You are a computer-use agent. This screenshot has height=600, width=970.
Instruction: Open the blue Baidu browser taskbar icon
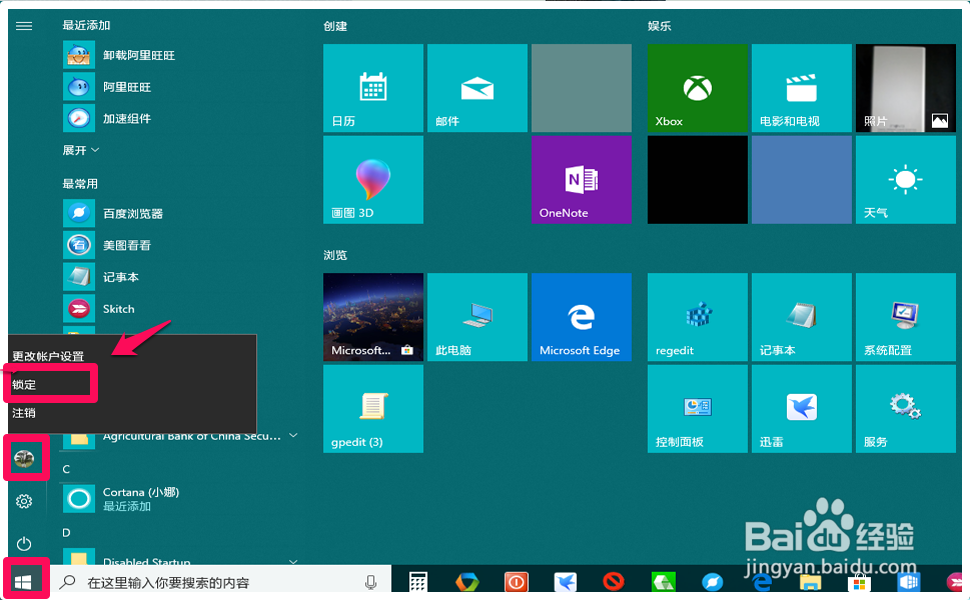[x=712, y=582]
